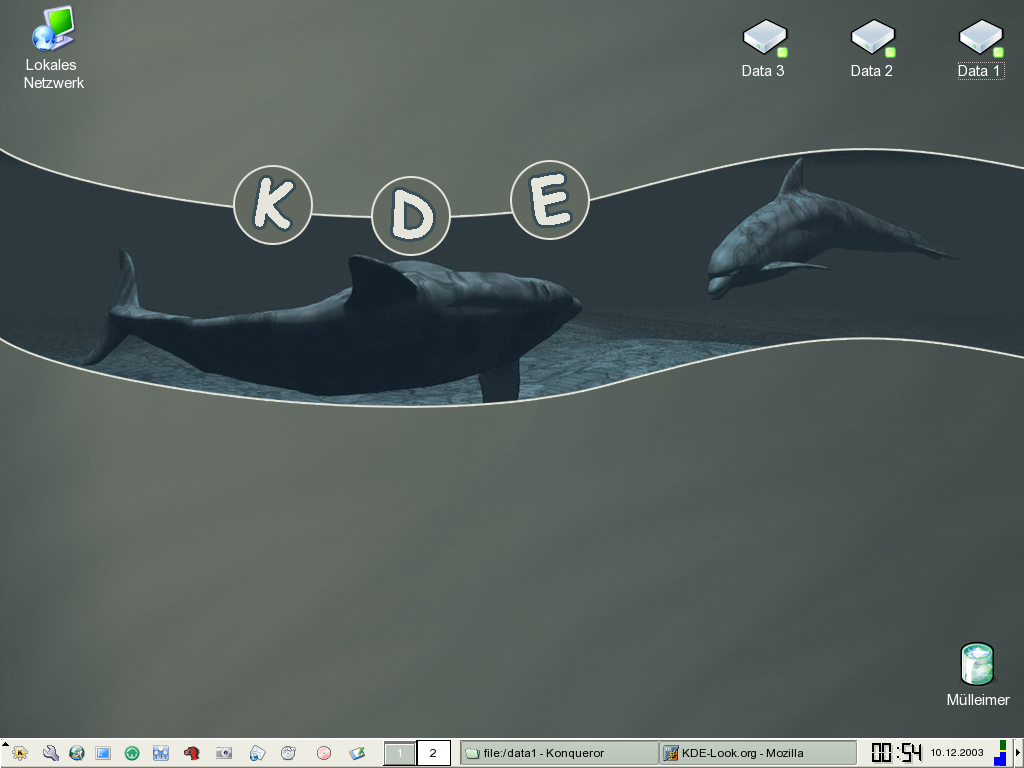Launch the blue mixer control icon in panel
This screenshot has height=768, width=1024.
tap(161, 753)
